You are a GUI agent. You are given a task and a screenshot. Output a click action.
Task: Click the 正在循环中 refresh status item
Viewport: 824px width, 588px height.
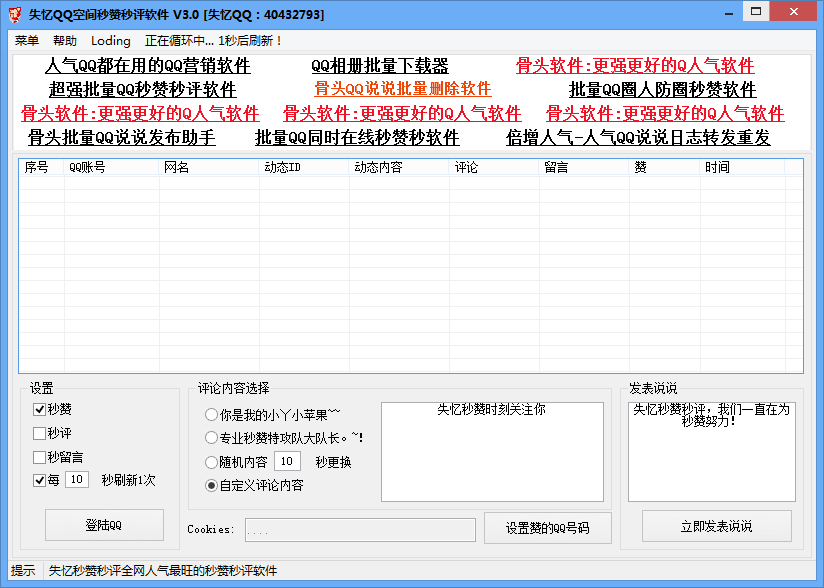click(x=214, y=40)
